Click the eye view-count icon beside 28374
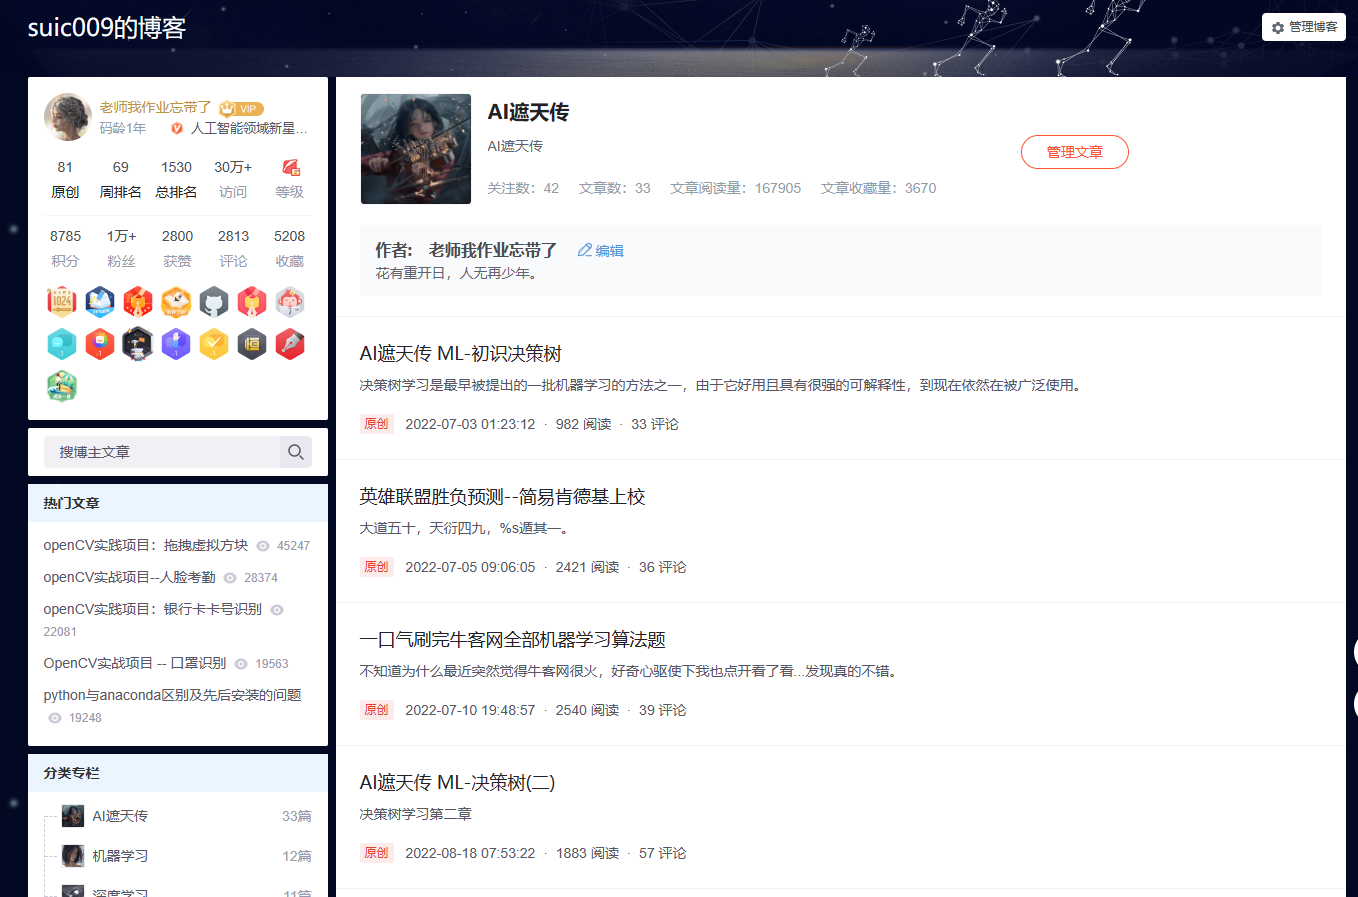The height and width of the screenshot is (897, 1358). (230, 578)
